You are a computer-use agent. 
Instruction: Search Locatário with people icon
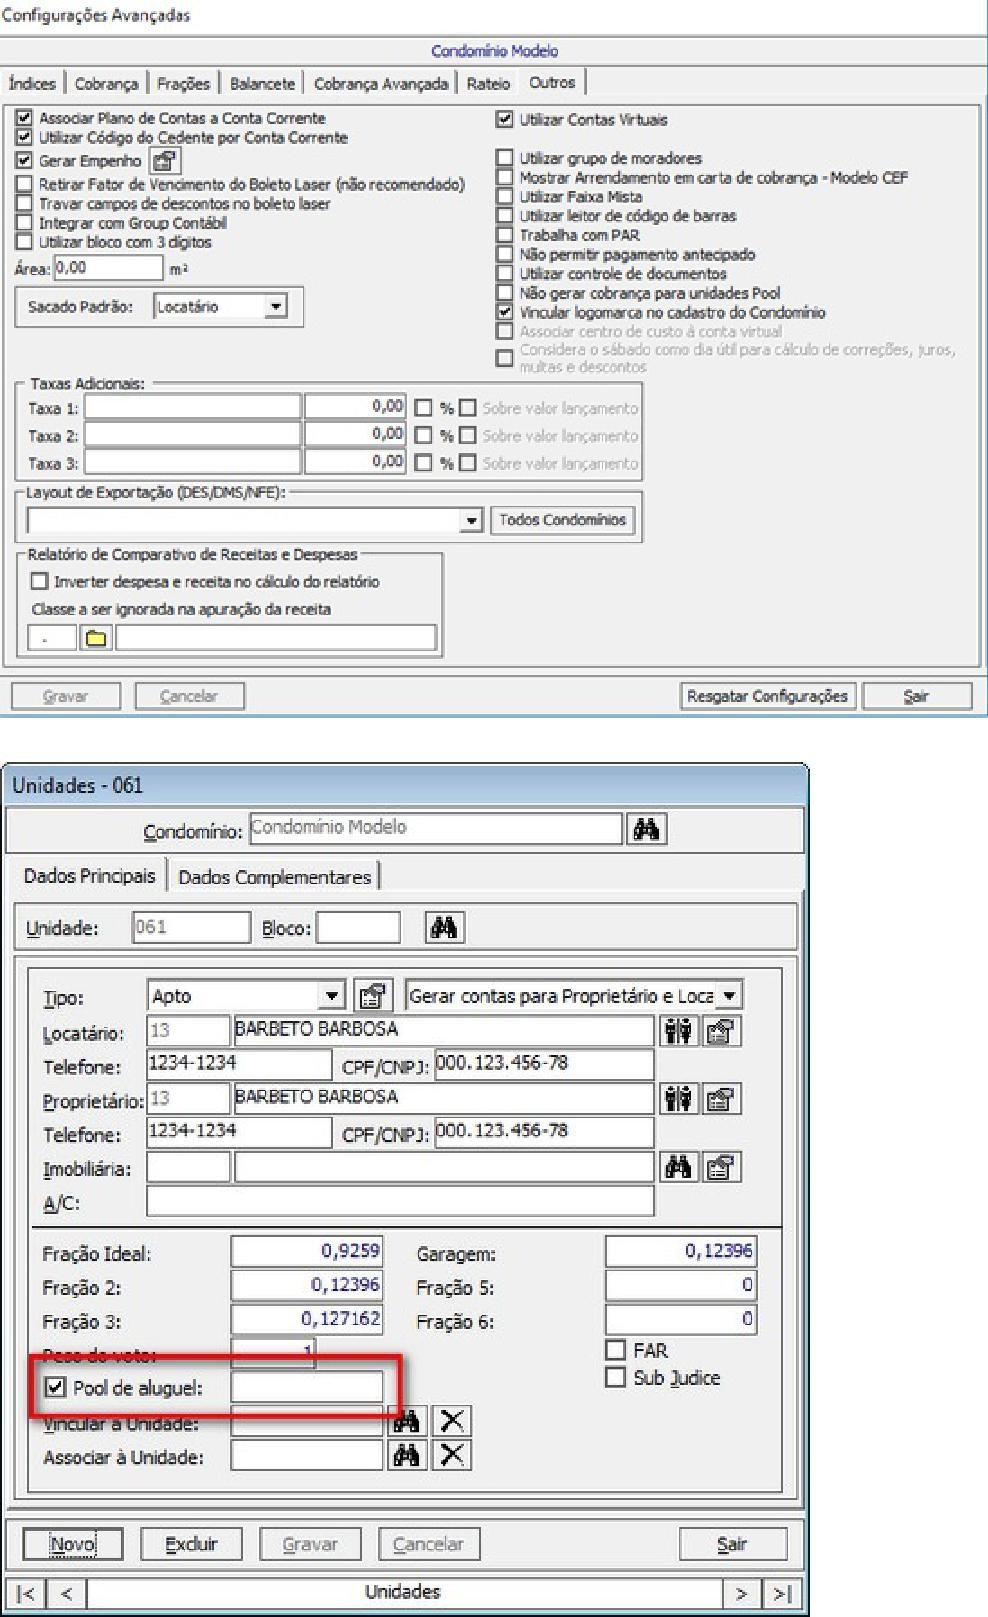coord(679,1030)
